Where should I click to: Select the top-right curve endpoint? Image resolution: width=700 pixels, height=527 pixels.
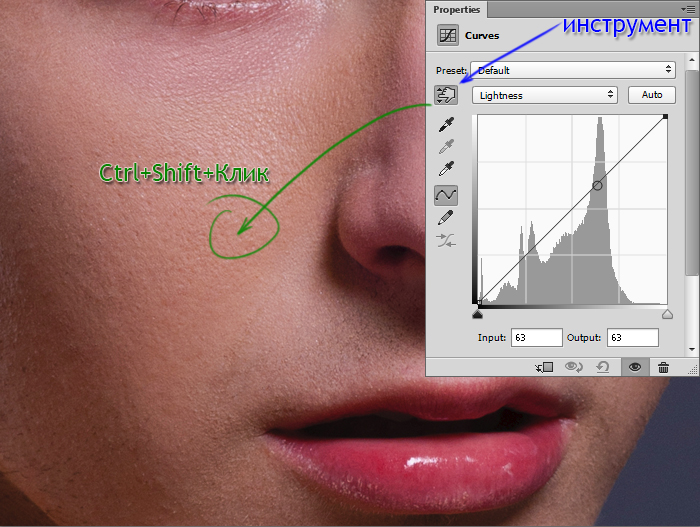(x=665, y=117)
